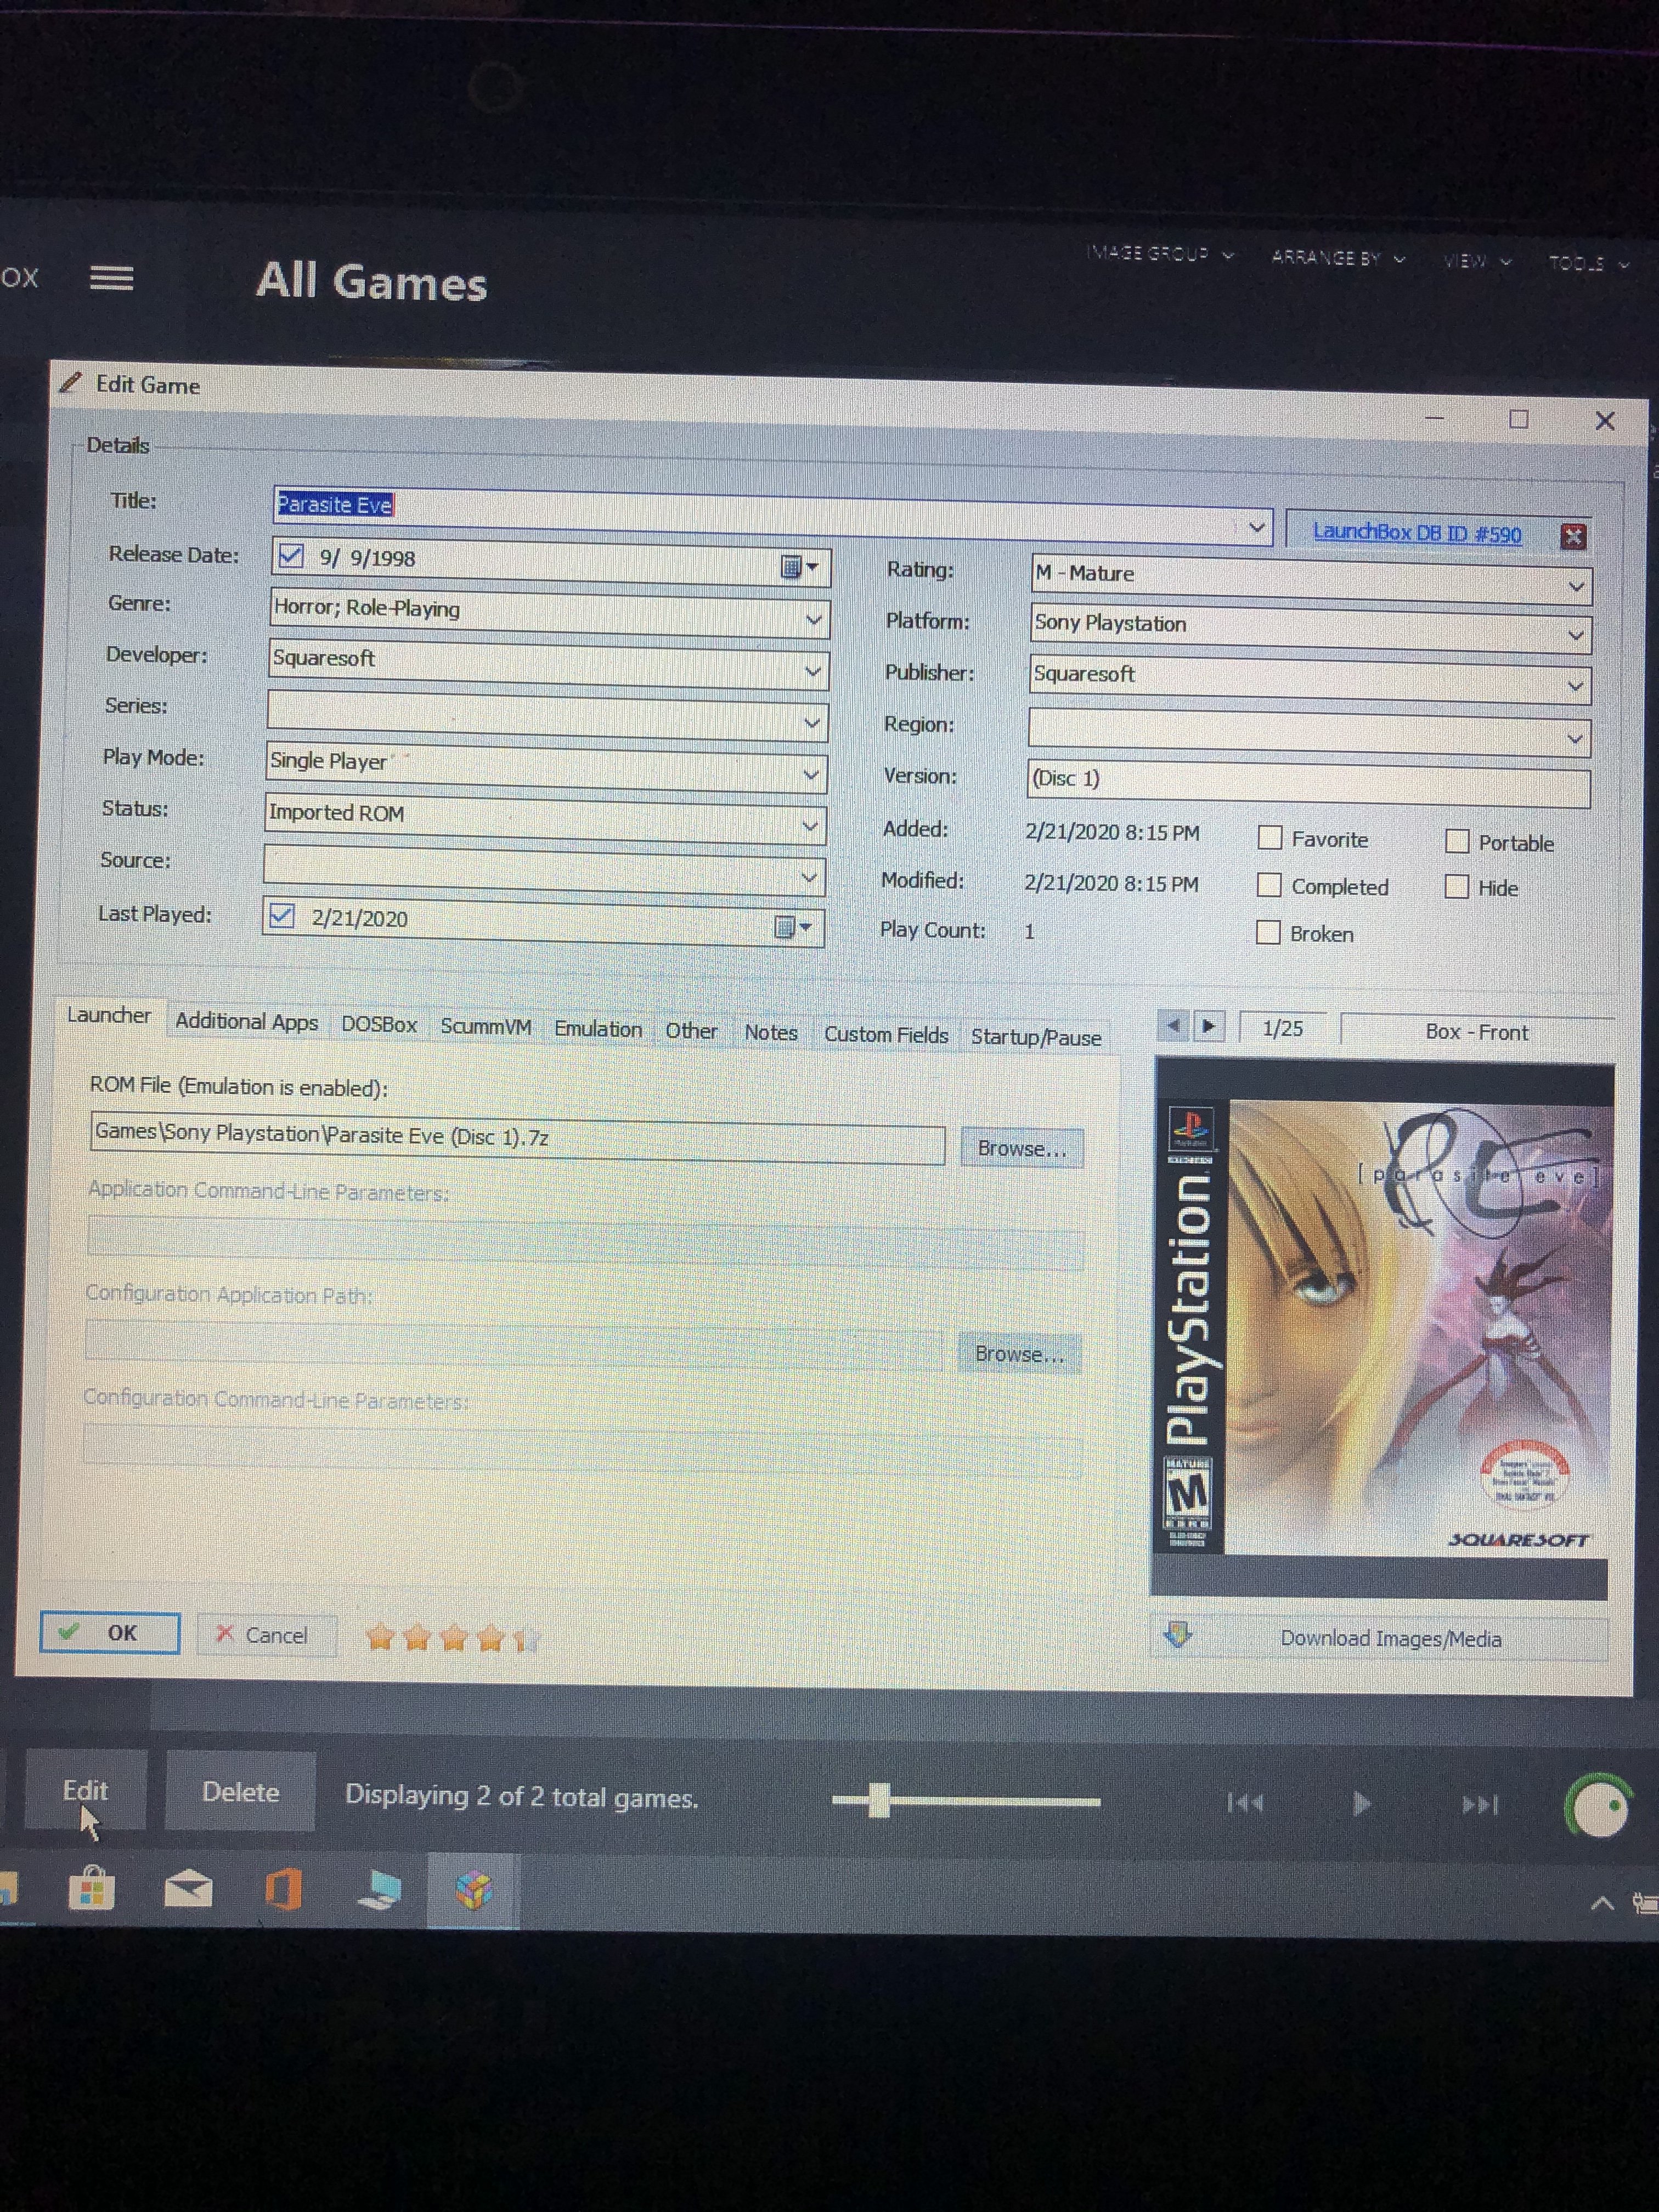Open the Source dropdown
The image size is (1659, 2212).
click(x=809, y=878)
